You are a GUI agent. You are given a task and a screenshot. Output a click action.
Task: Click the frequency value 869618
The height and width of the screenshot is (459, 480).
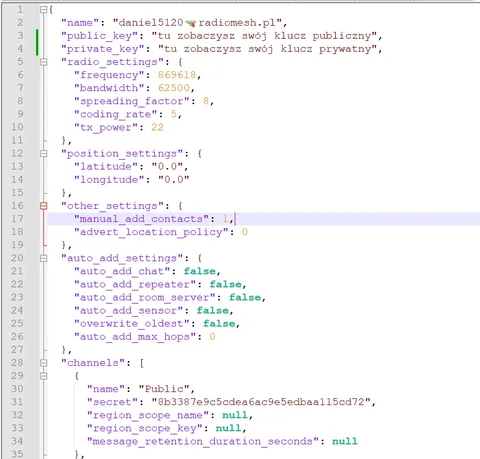(177, 75)
